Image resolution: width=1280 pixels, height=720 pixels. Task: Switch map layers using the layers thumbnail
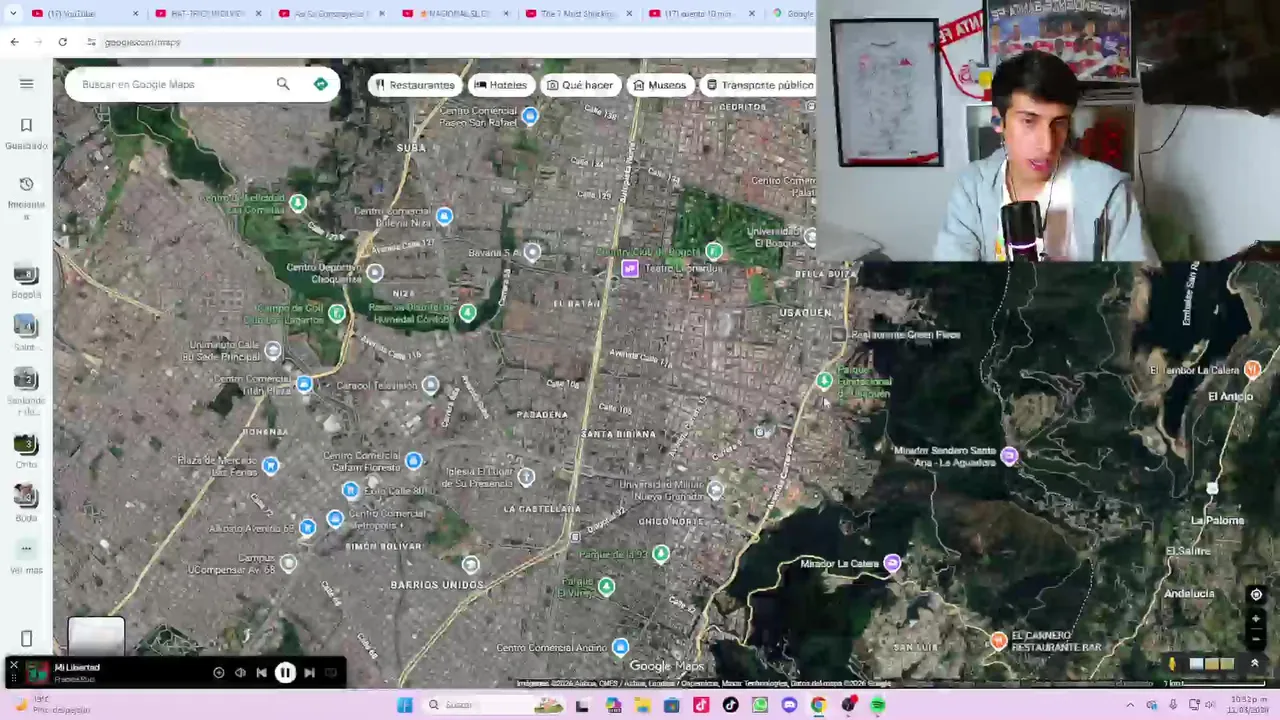click(96, 637)
